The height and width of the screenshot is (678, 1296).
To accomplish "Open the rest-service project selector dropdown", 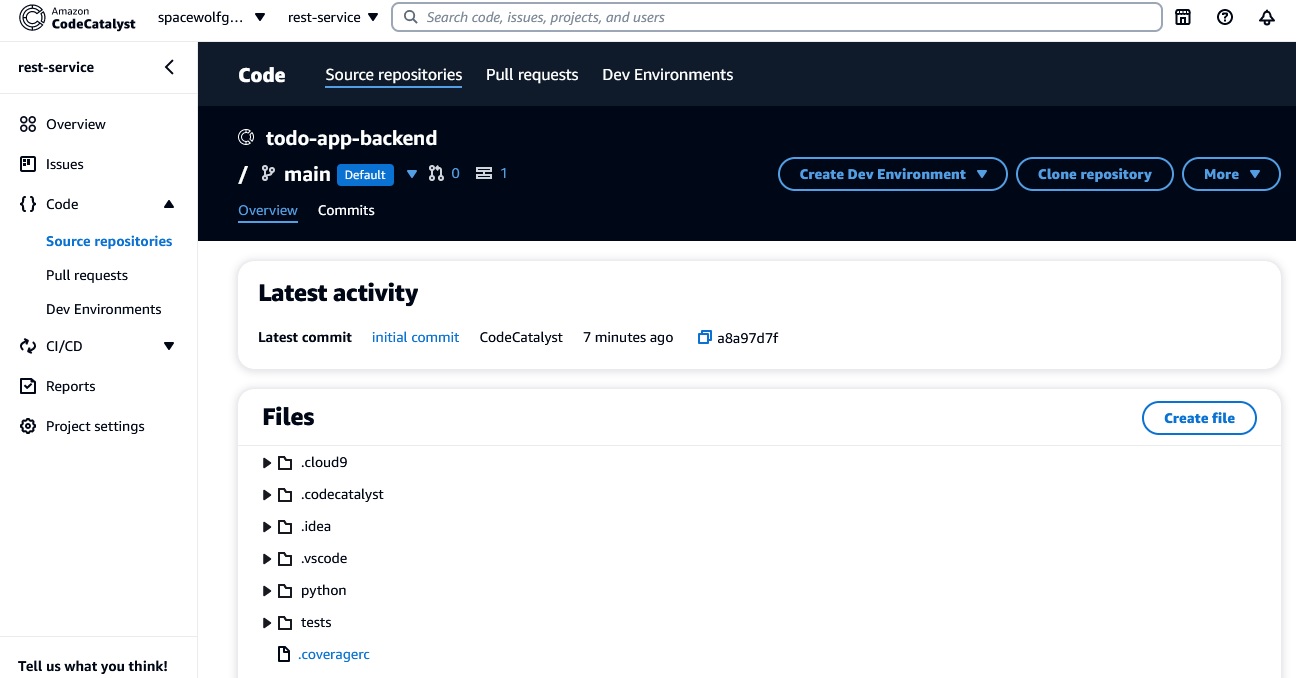I will 333,17.
